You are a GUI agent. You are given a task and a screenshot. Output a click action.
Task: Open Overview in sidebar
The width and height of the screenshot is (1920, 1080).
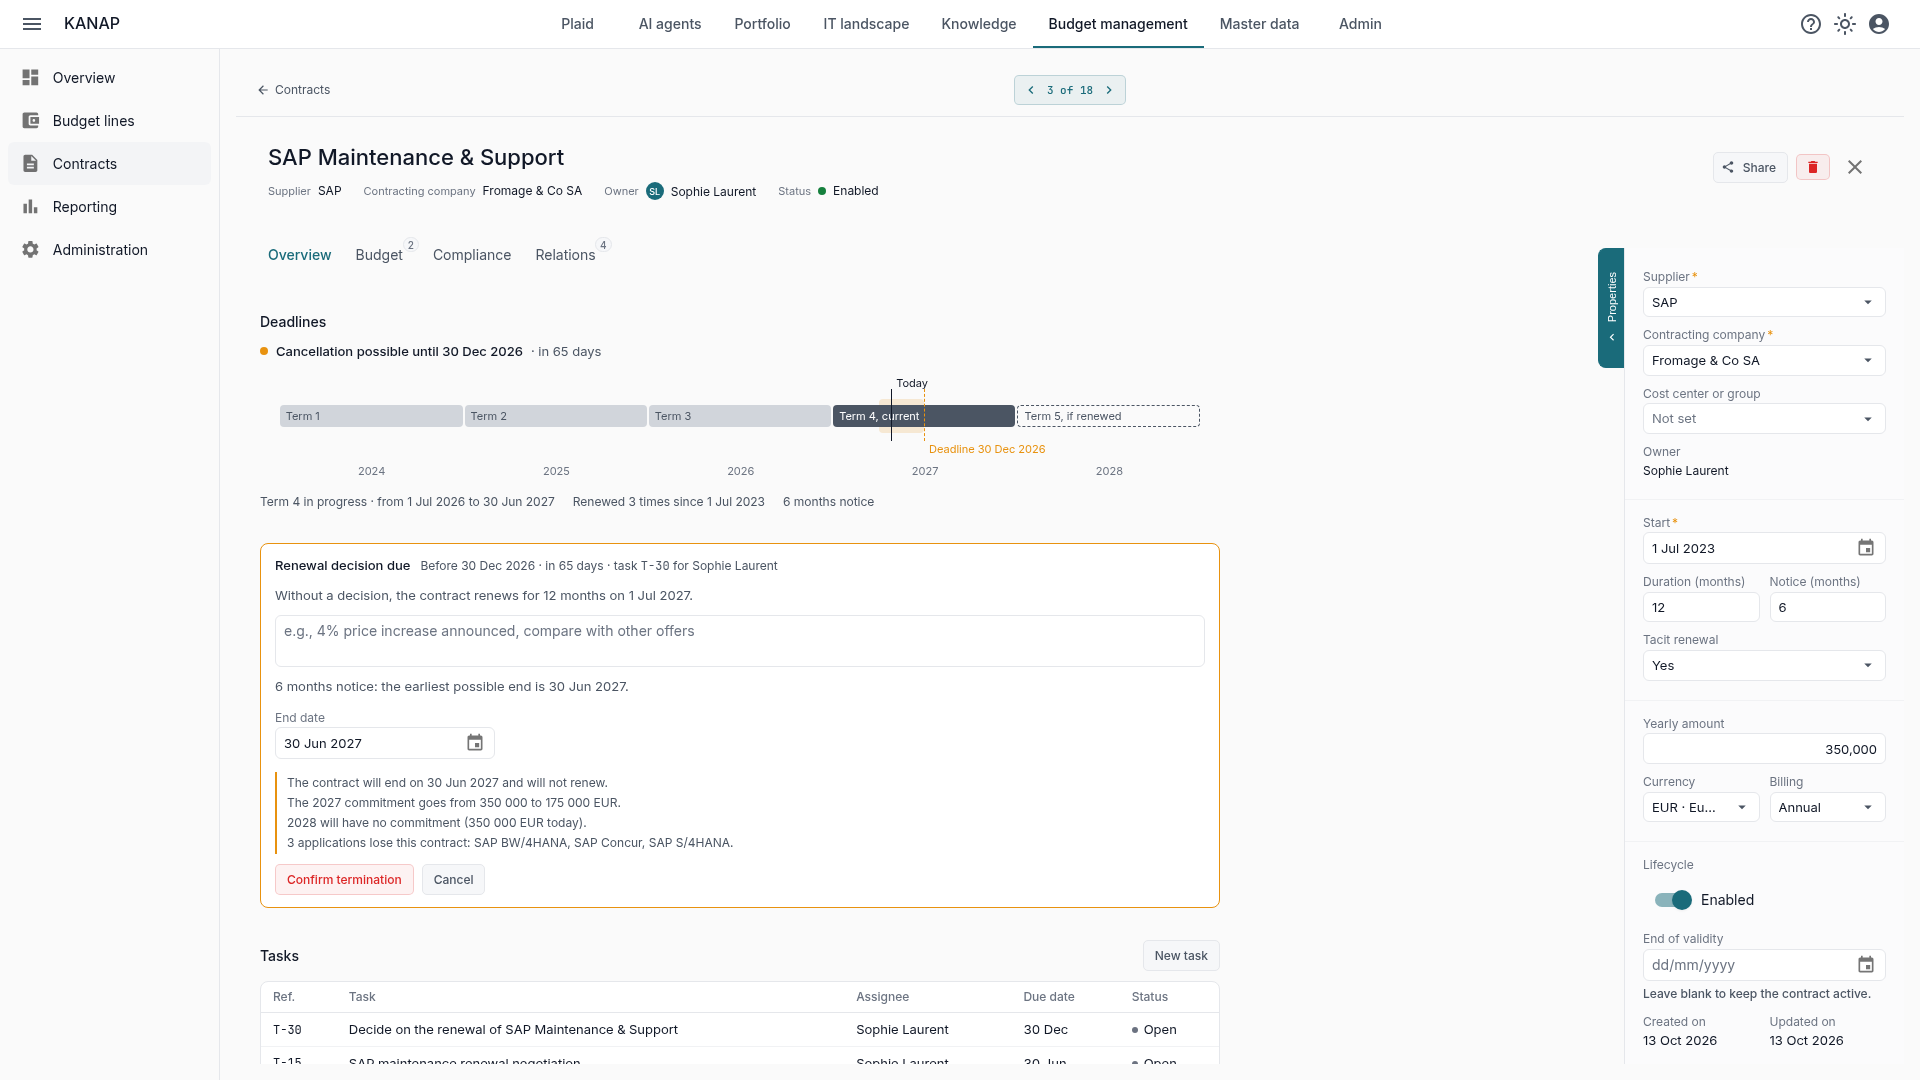110,78
